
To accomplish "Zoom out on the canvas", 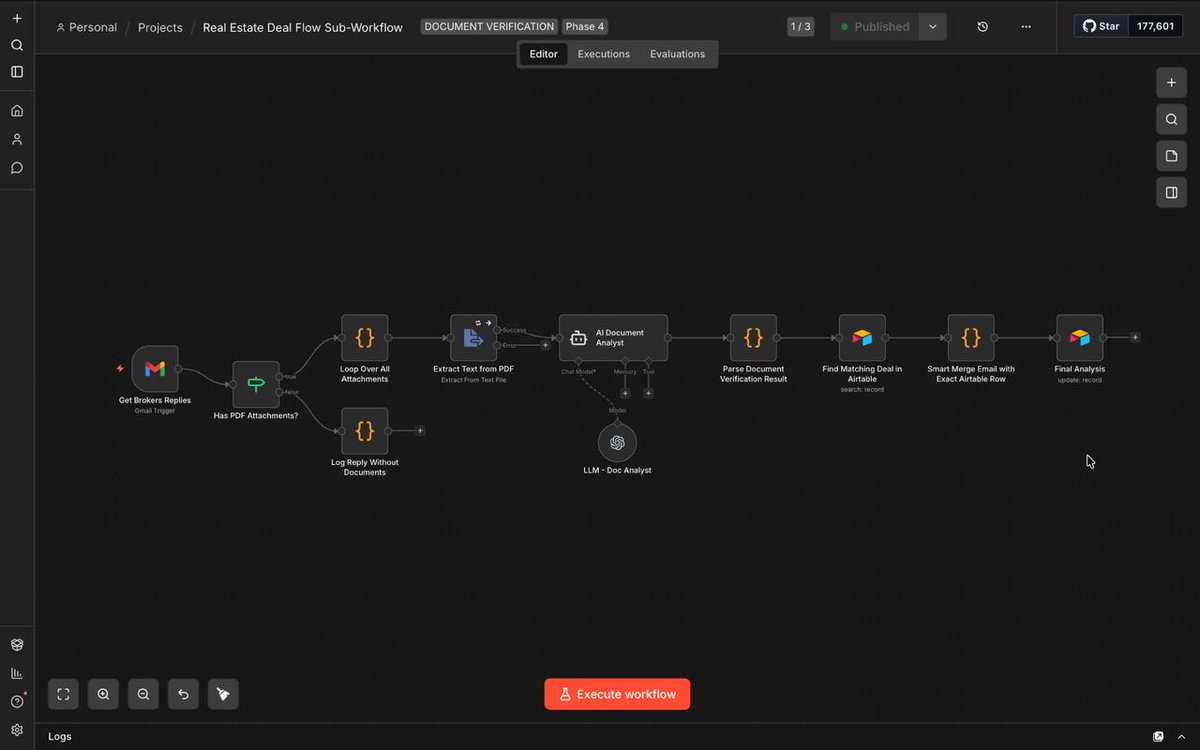I will 143,694.
